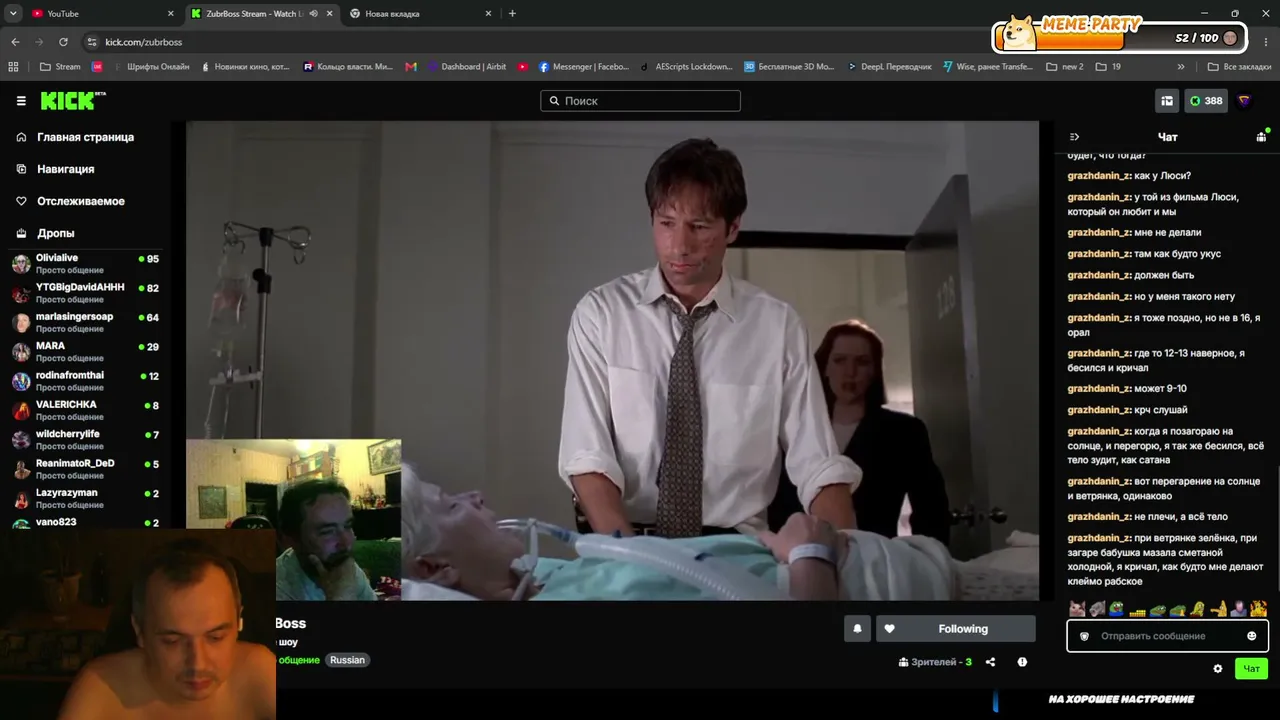Open the user profile avatar menu

point(1245,101)
